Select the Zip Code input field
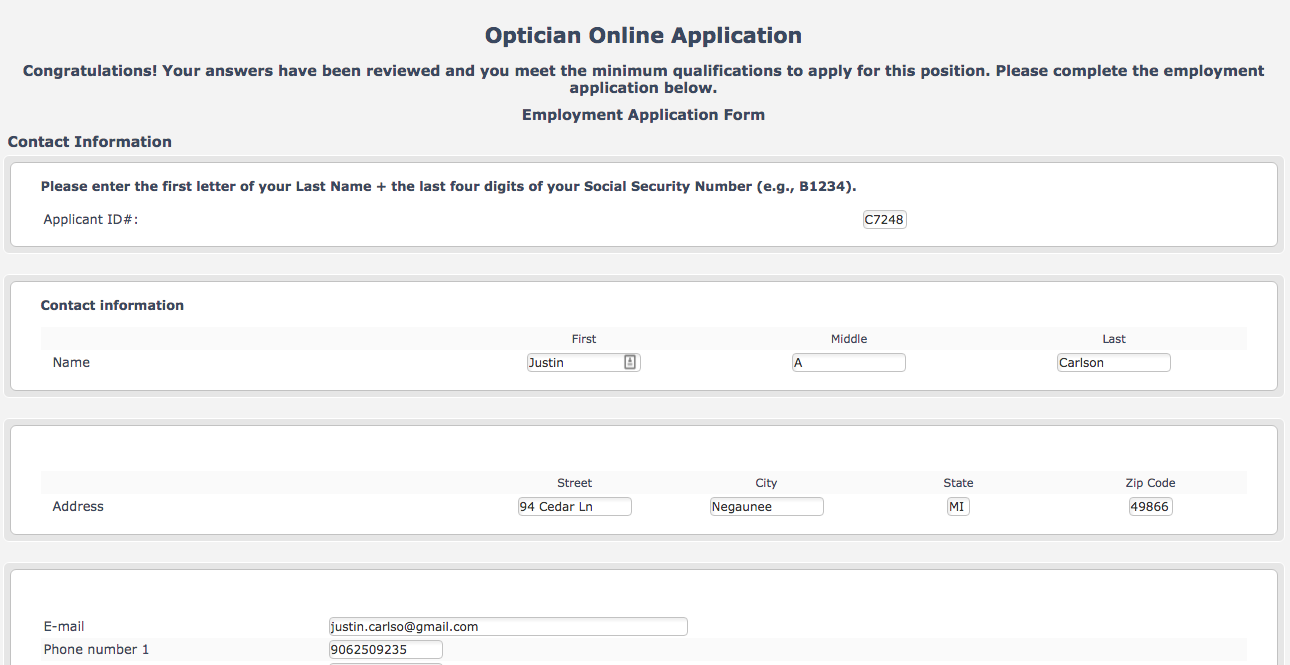 [1150, 507]
